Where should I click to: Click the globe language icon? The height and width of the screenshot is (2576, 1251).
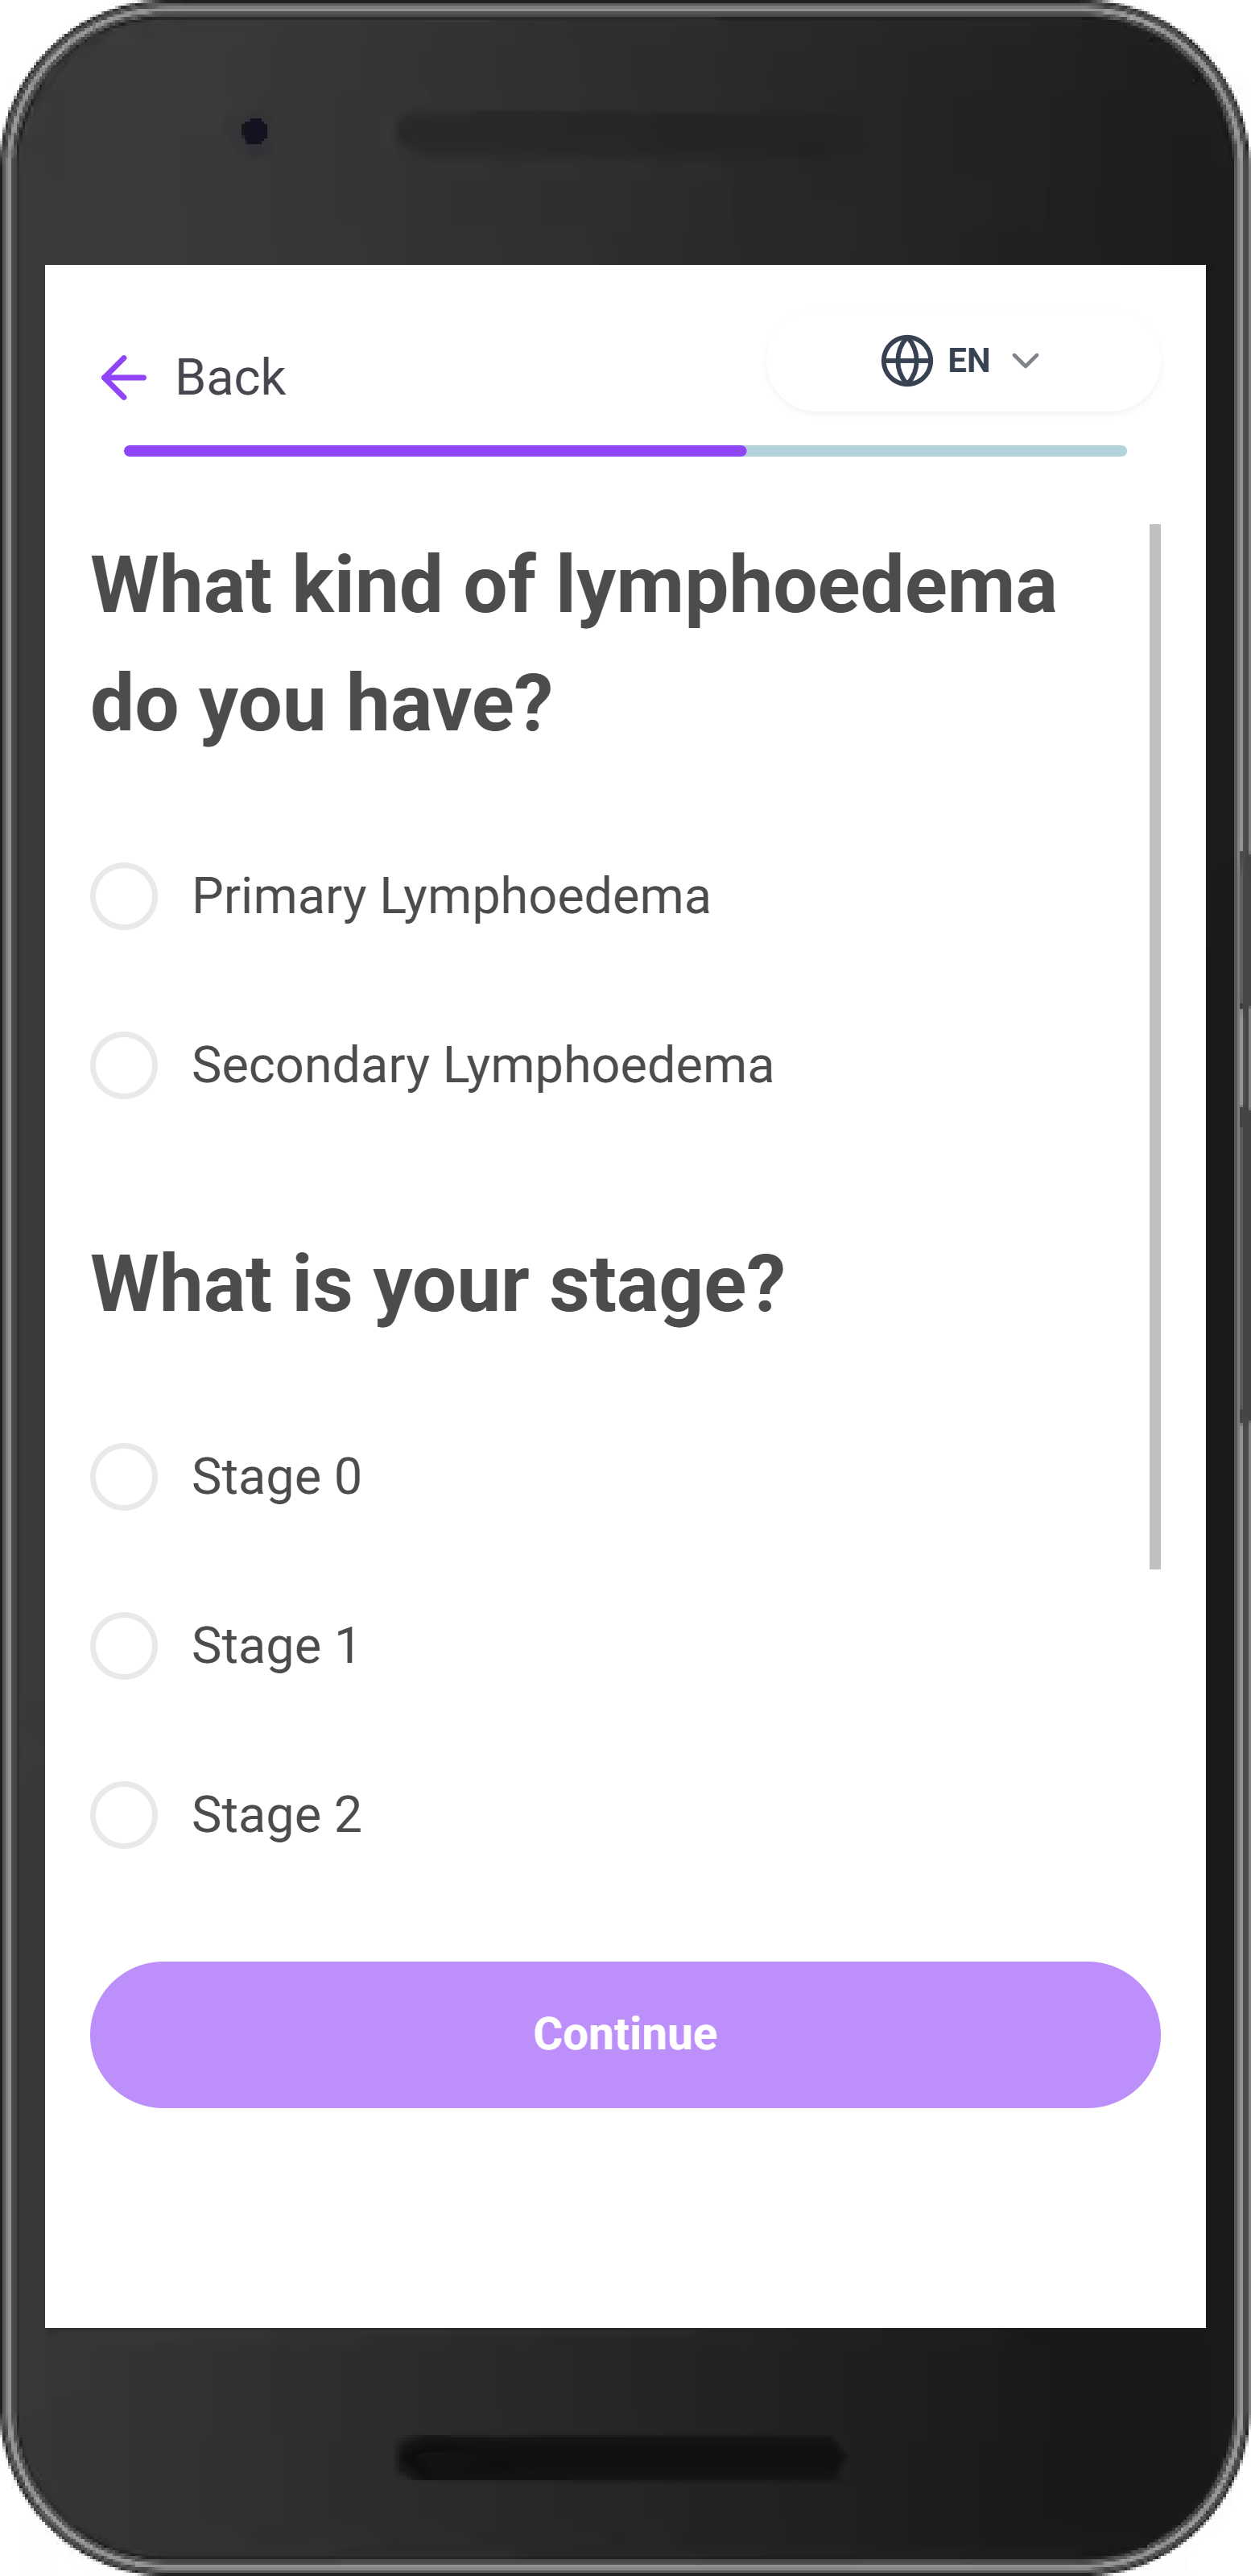(906, 361)
